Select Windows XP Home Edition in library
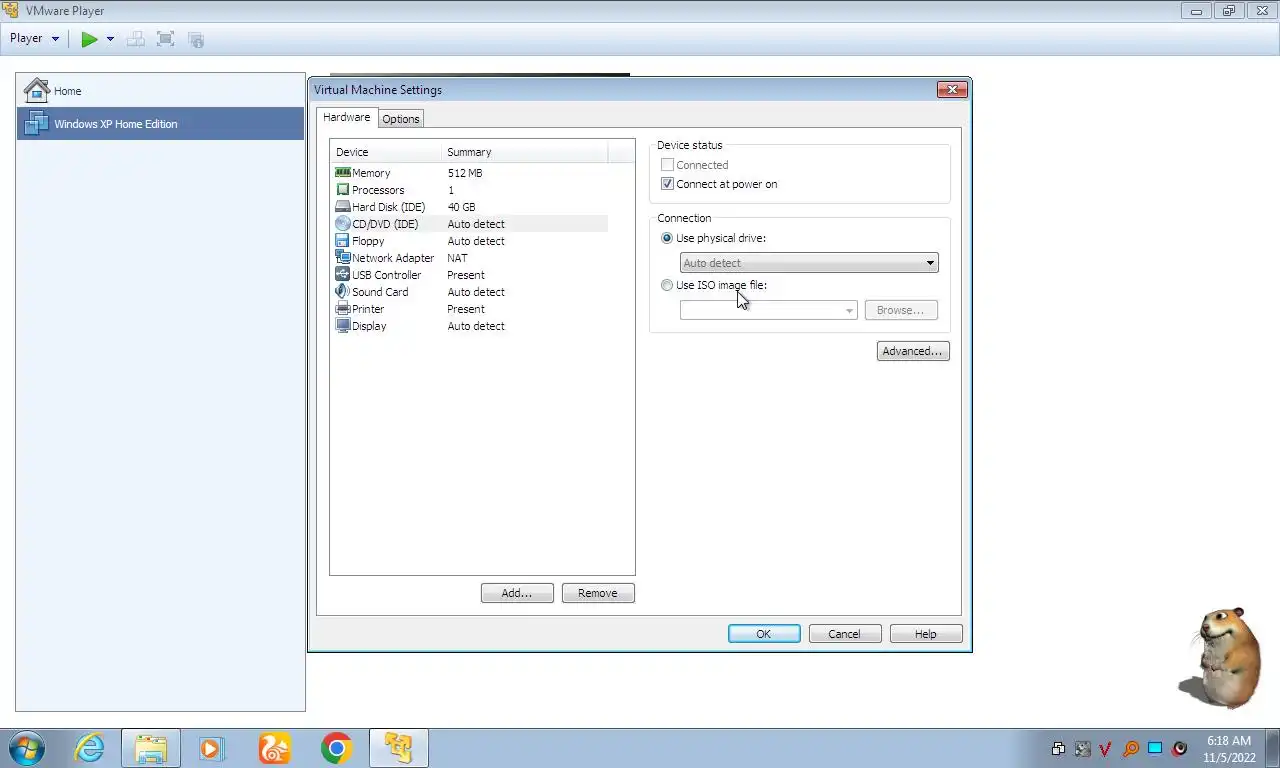 coord(160,124)
